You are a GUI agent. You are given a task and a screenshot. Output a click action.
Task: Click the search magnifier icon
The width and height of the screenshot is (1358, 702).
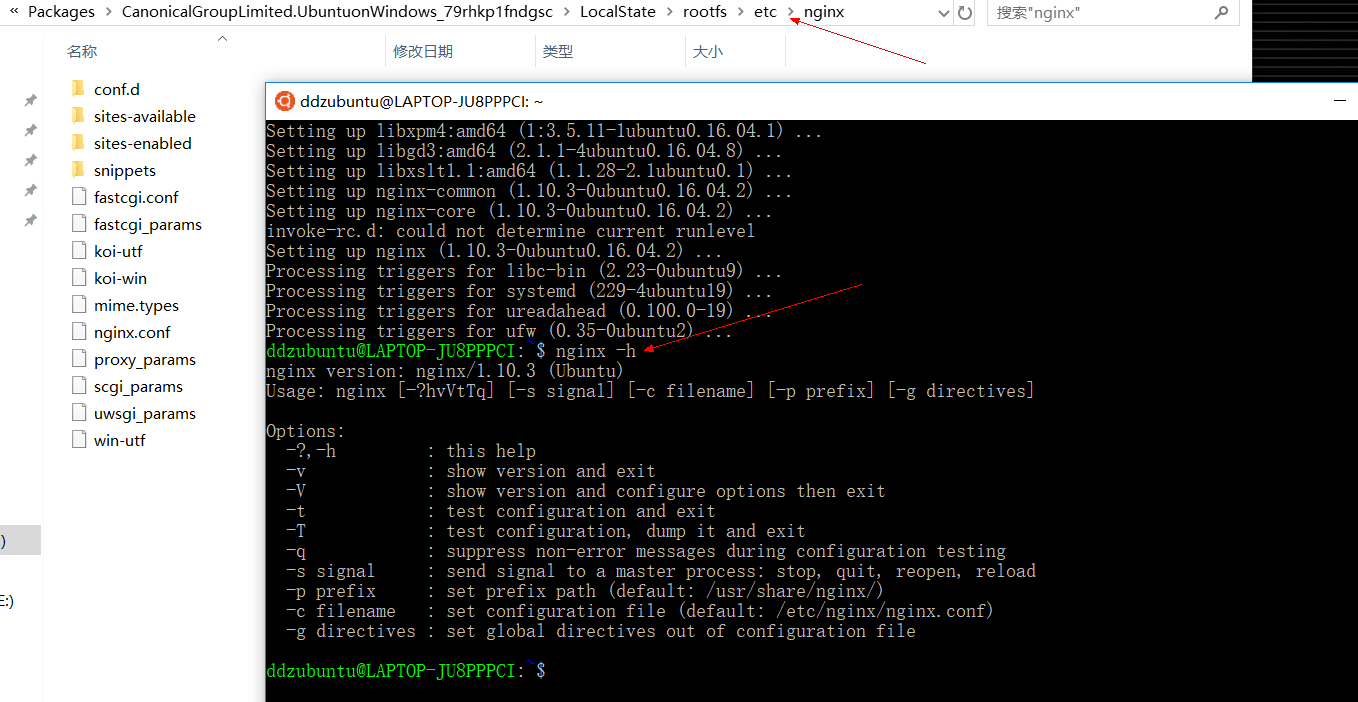(x=1221, y=13)
